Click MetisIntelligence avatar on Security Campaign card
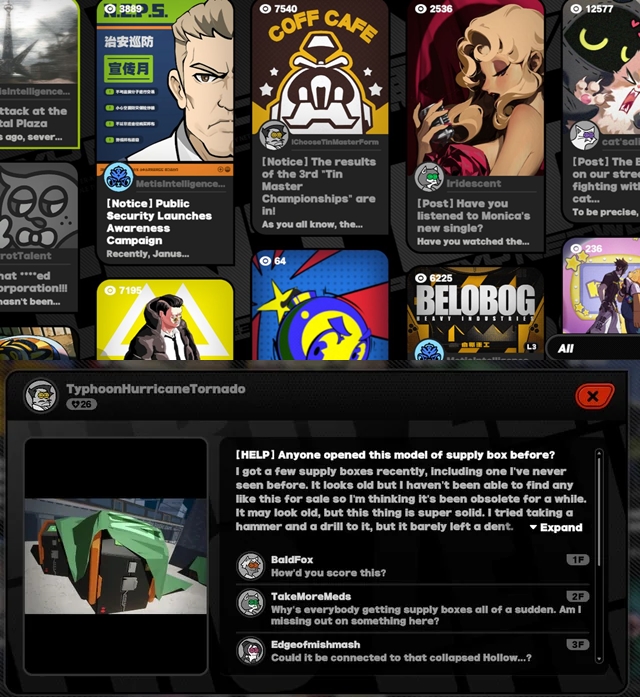Viewport: 640px width, 697px height. pyautogui.click(x=118, y=177)
